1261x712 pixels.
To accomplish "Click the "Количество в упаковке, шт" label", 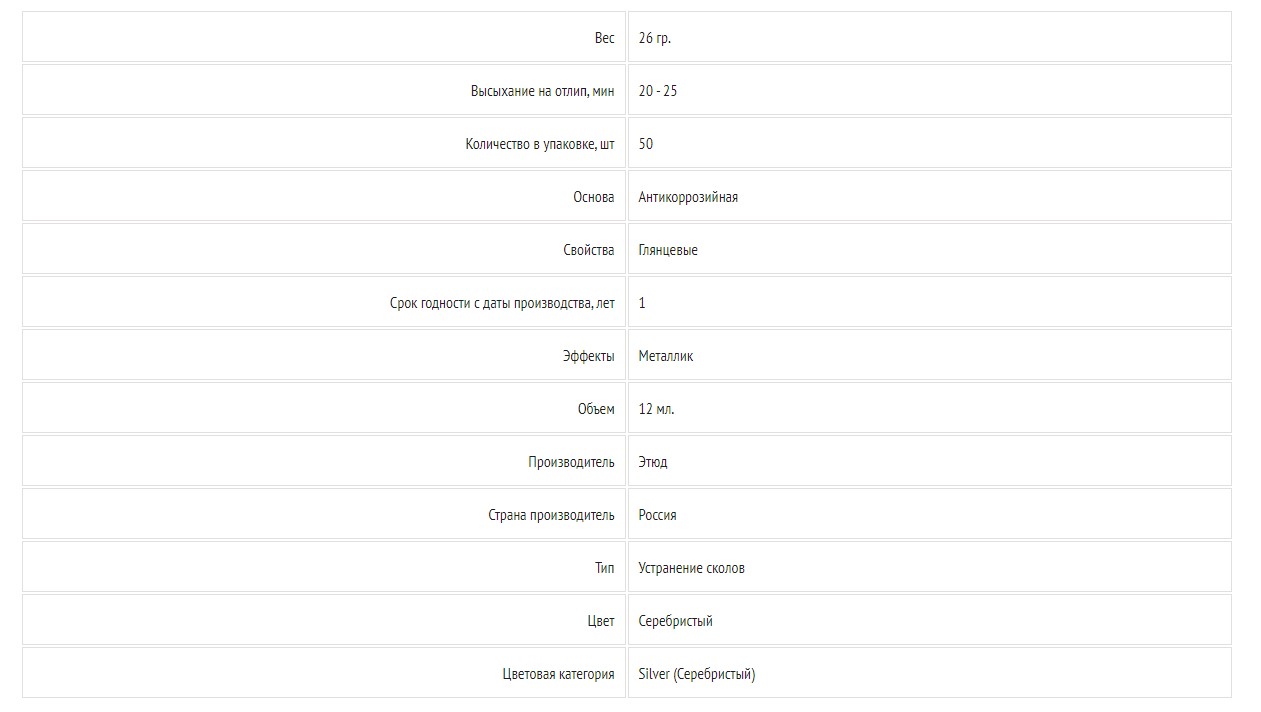I will coord(539,144).
